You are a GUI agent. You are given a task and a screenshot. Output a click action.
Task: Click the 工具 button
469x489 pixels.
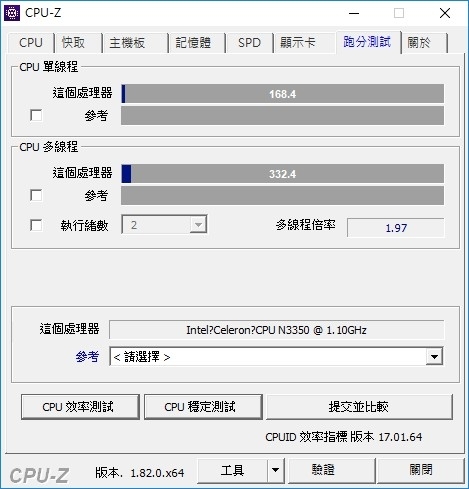[233, 471]
